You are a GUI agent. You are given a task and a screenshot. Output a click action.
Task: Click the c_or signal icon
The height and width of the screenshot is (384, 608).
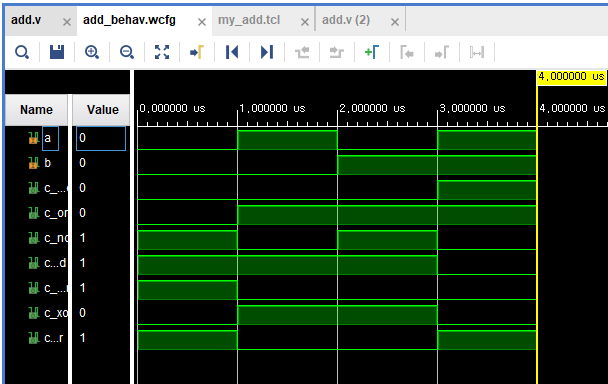tap(34, 213)
